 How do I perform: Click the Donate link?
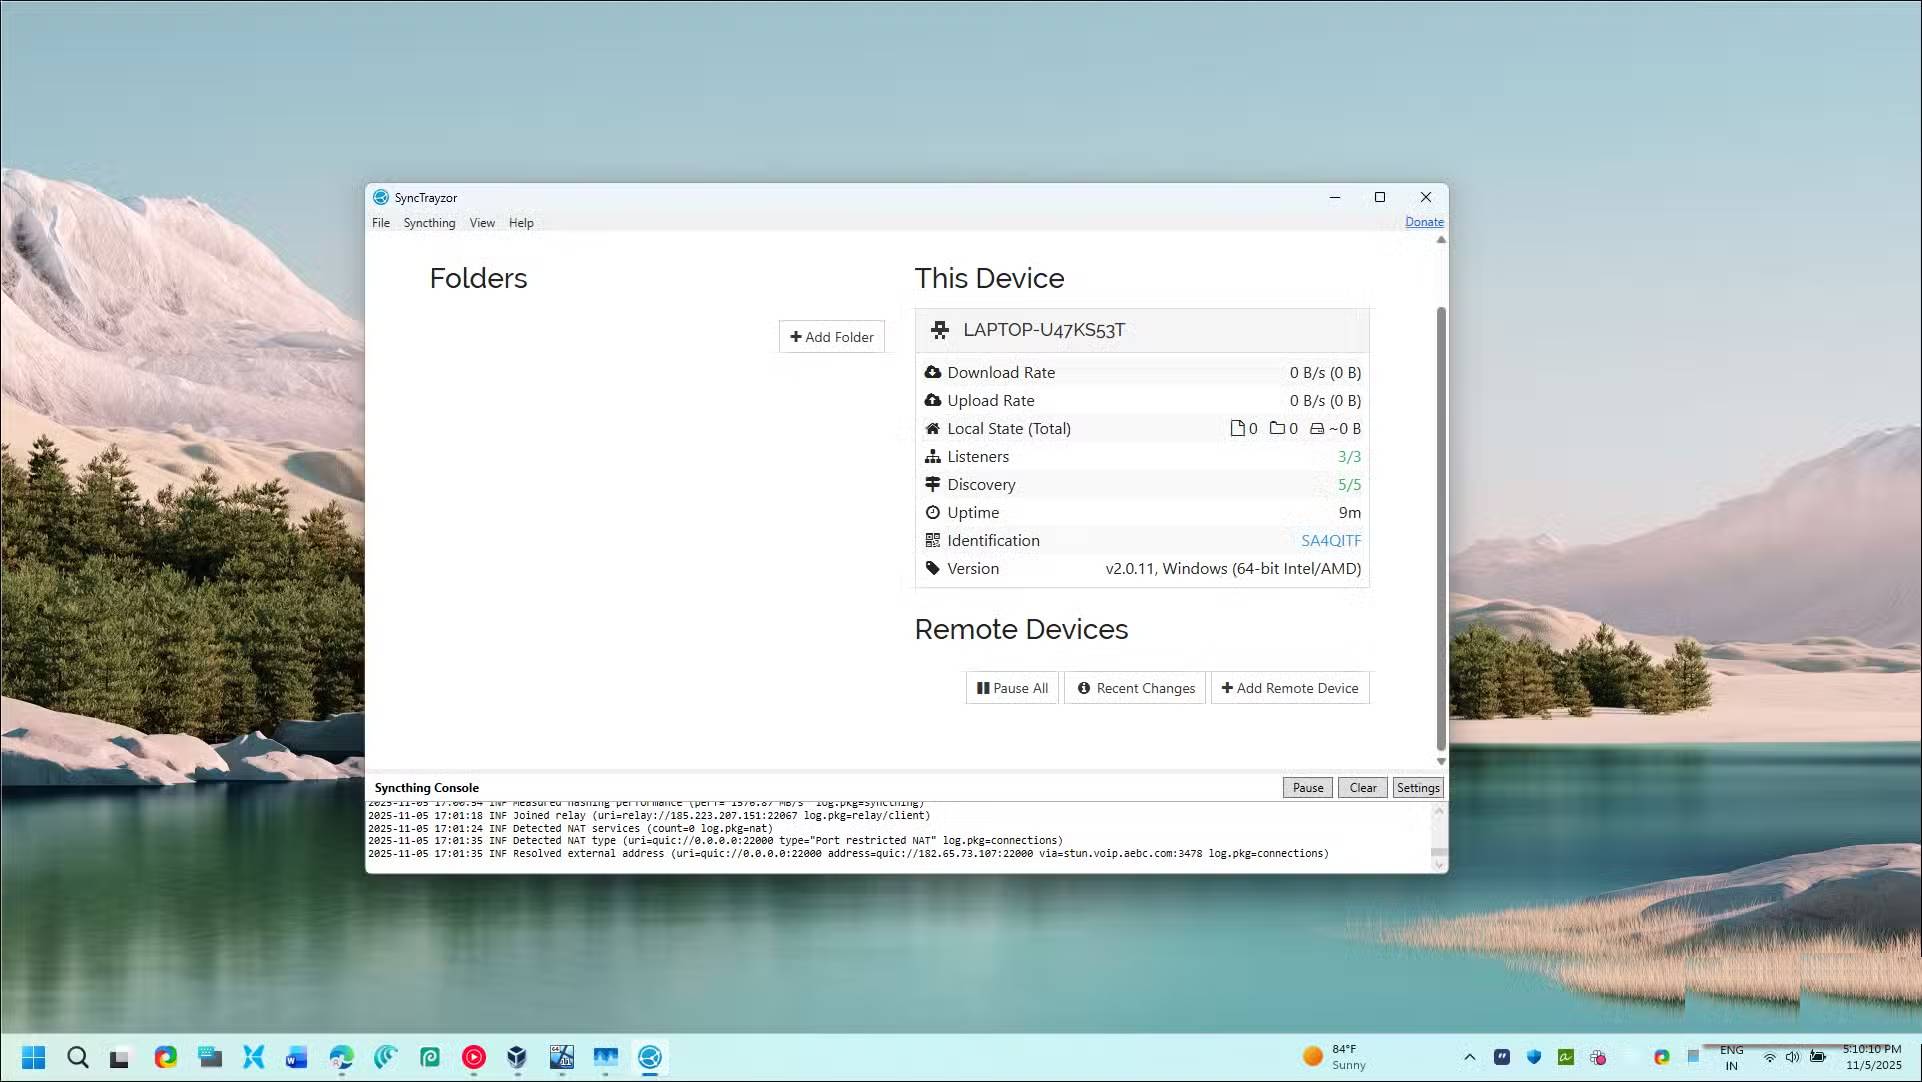pos(1424,221)
